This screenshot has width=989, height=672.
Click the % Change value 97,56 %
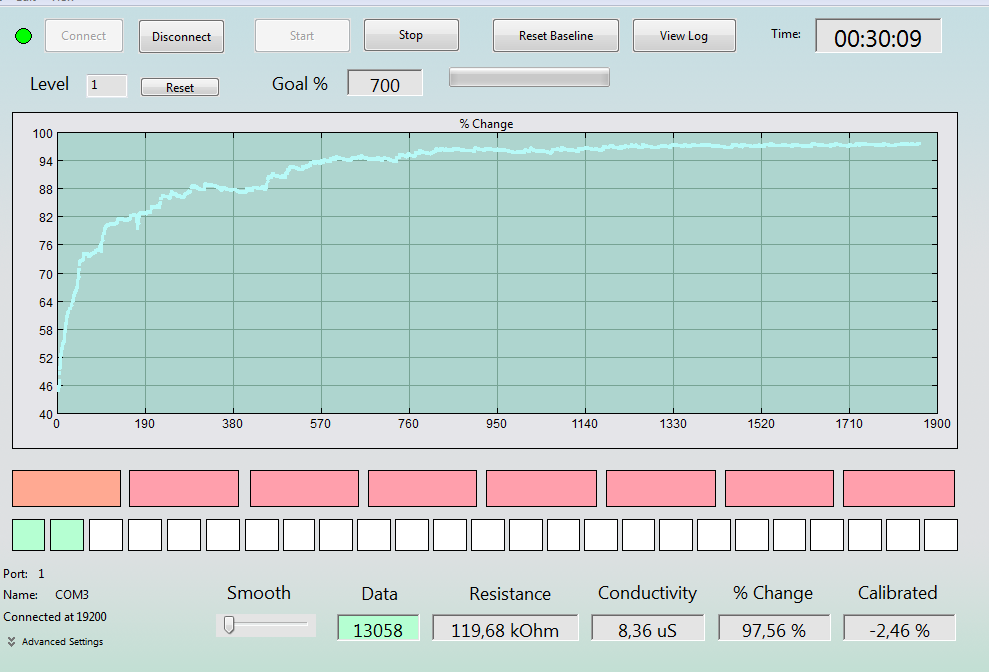pyautogui.click(x=774, y=630)
